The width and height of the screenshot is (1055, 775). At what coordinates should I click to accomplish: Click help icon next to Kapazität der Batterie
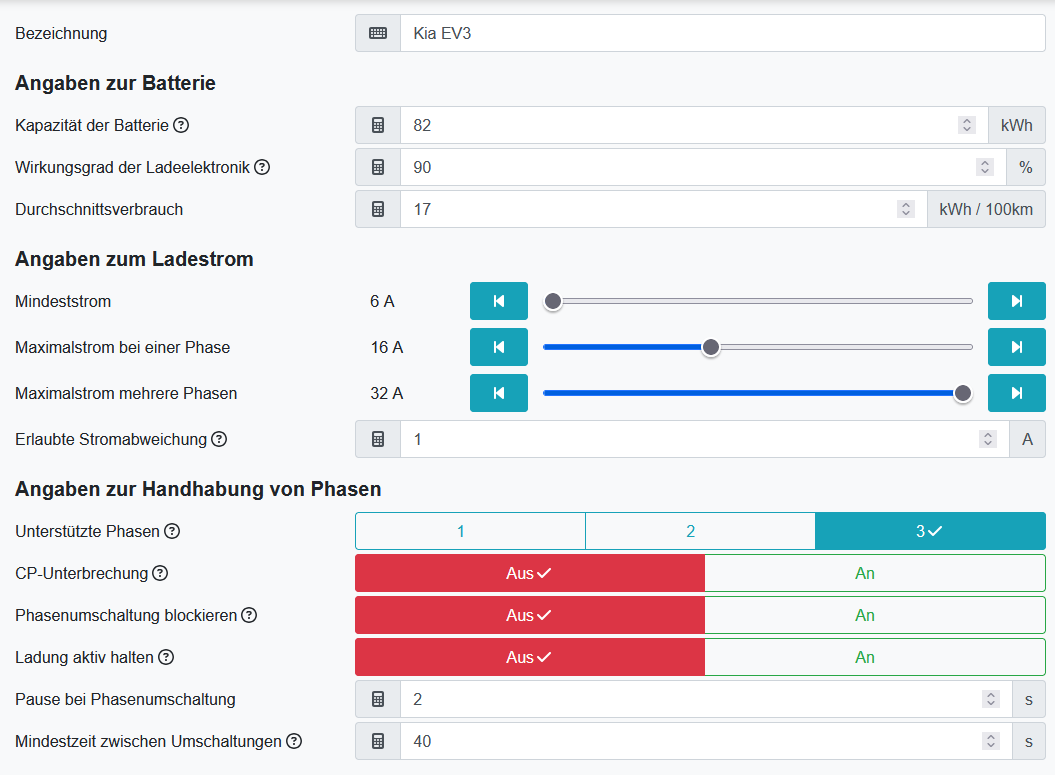tap(181, 126)
